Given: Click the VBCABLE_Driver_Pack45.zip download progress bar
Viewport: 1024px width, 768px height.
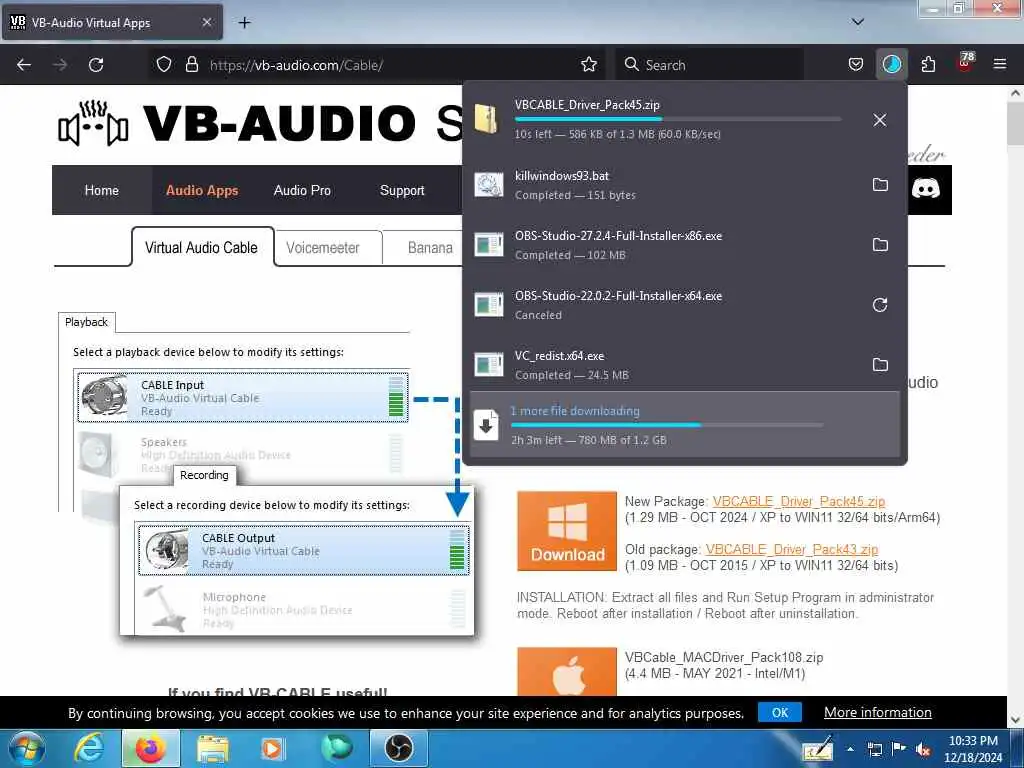Looking at the screenshot, I should (677, 119).
